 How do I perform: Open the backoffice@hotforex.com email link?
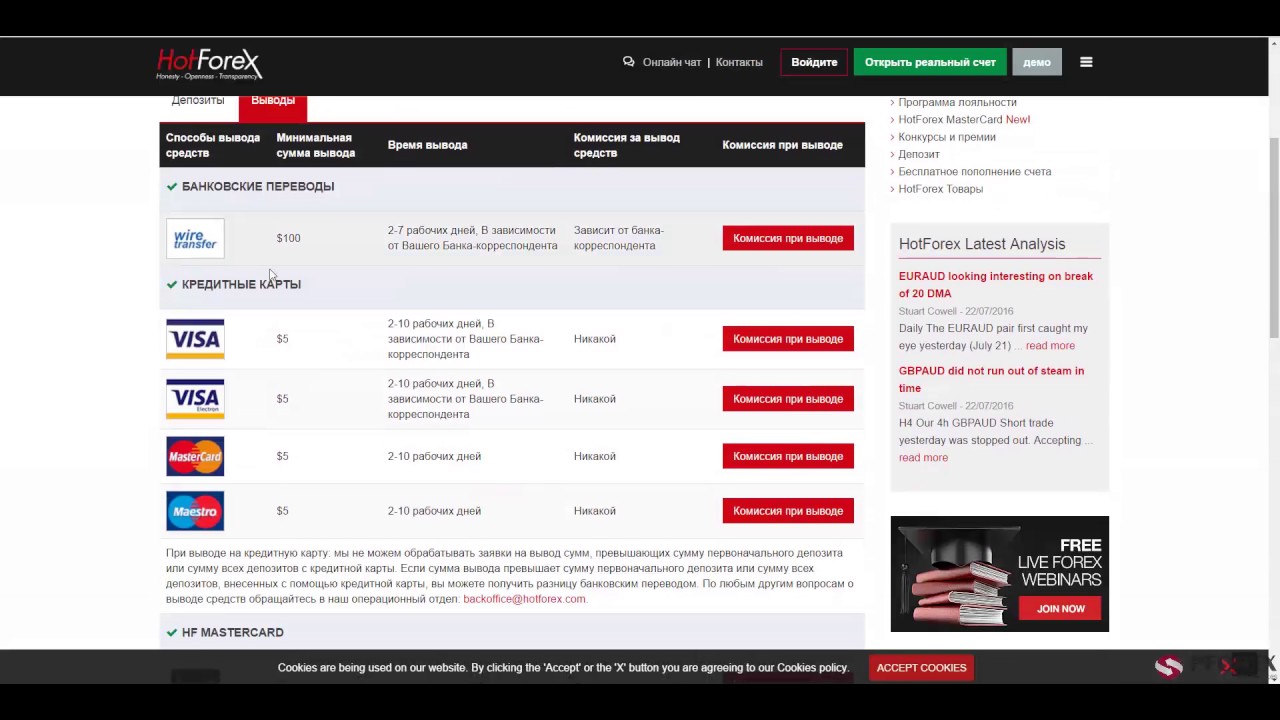(x=524, y=599)
